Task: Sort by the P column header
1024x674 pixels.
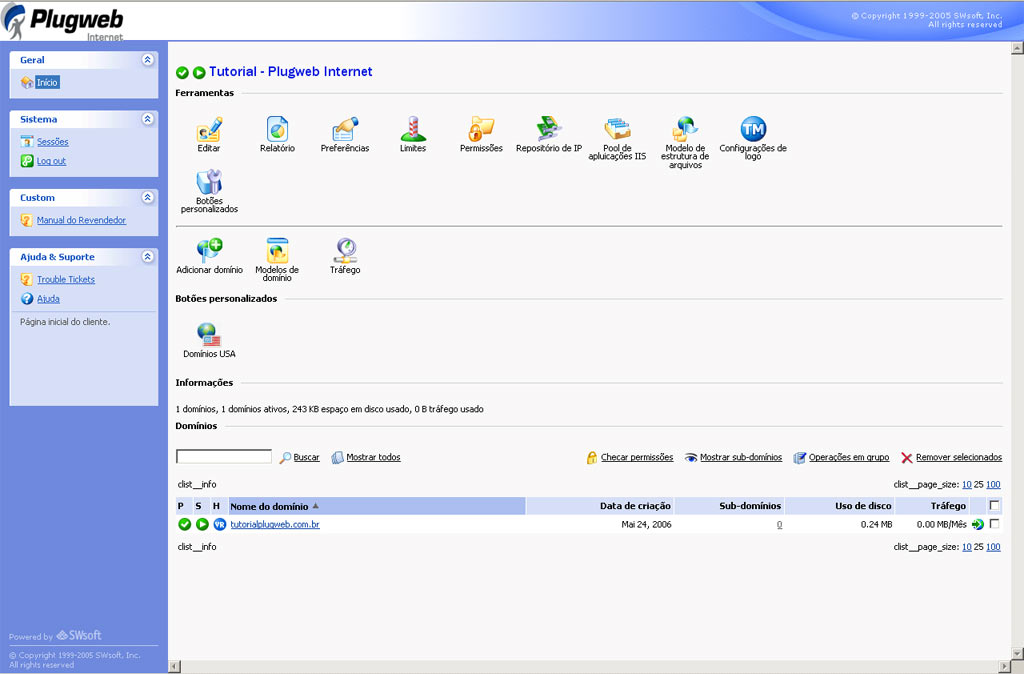Action: click(181, 506)
